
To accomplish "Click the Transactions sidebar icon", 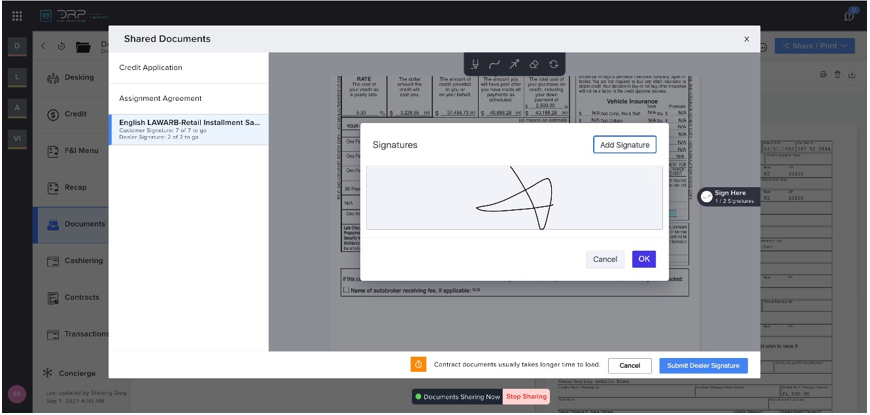I will pos(53,334).
